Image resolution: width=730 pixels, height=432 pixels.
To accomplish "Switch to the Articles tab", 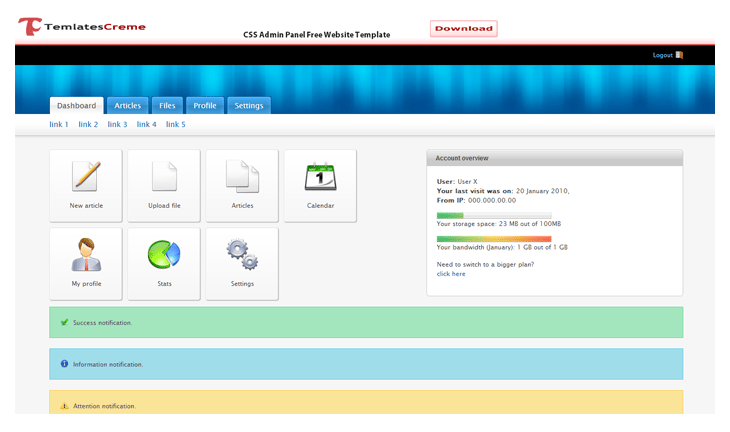I will [x=128, y=106].
